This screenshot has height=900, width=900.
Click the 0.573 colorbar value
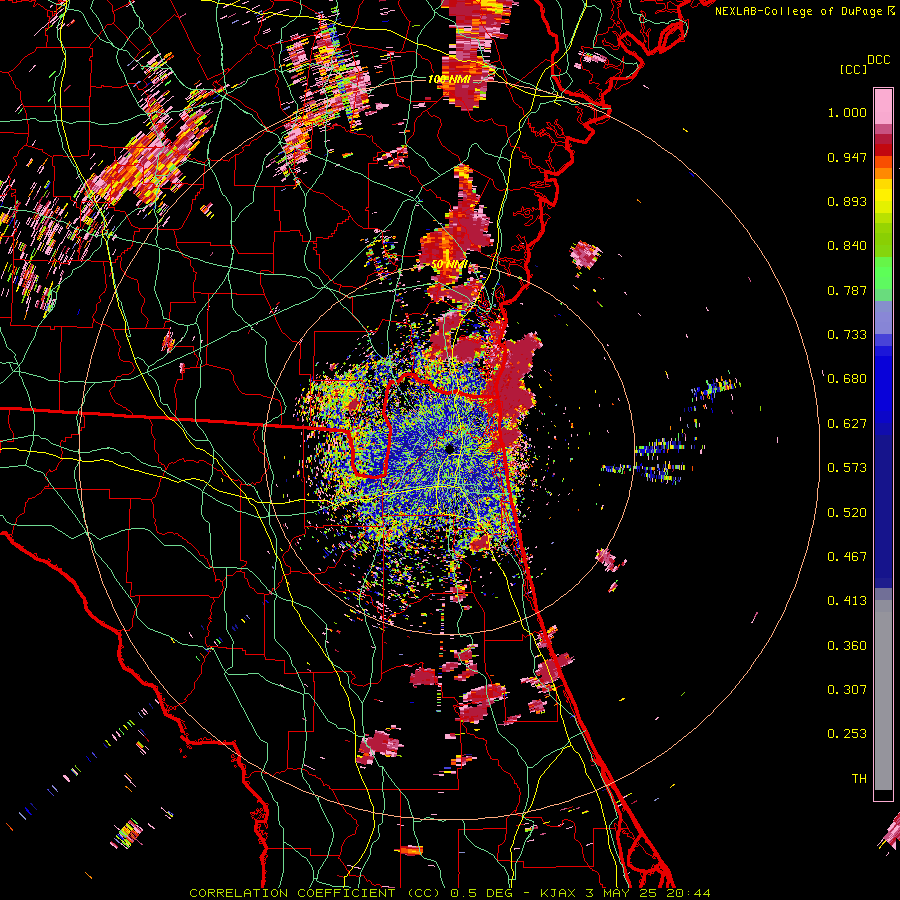click(x=847, y=468)
